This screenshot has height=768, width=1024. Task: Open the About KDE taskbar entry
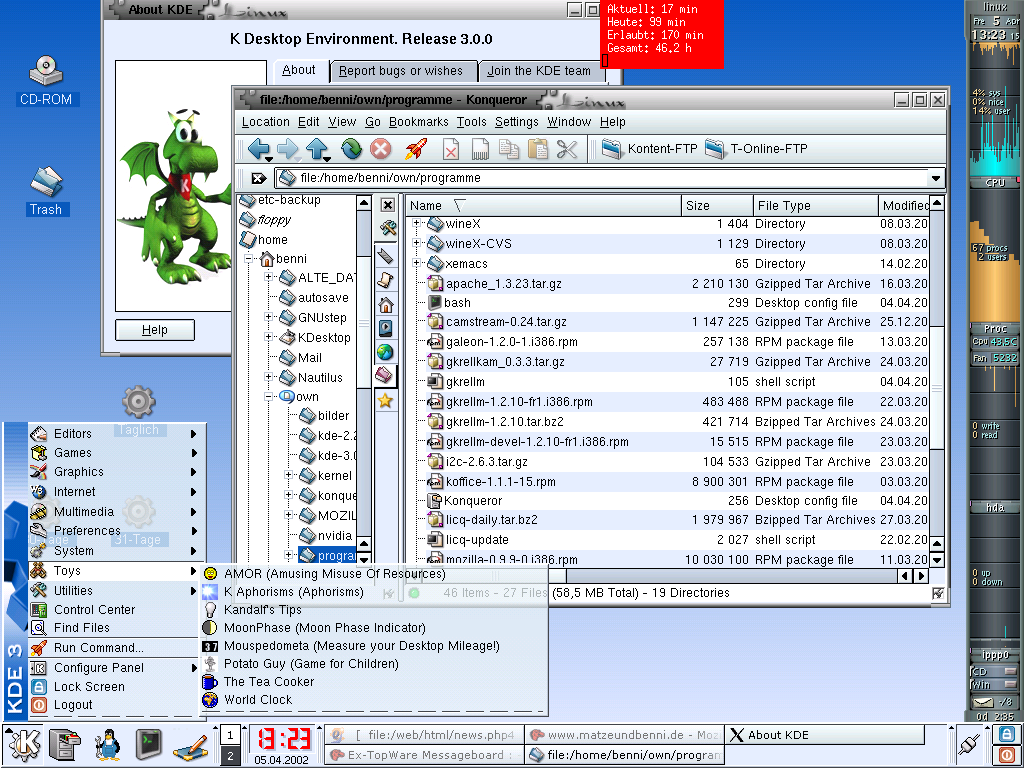[x=824, y=735]
